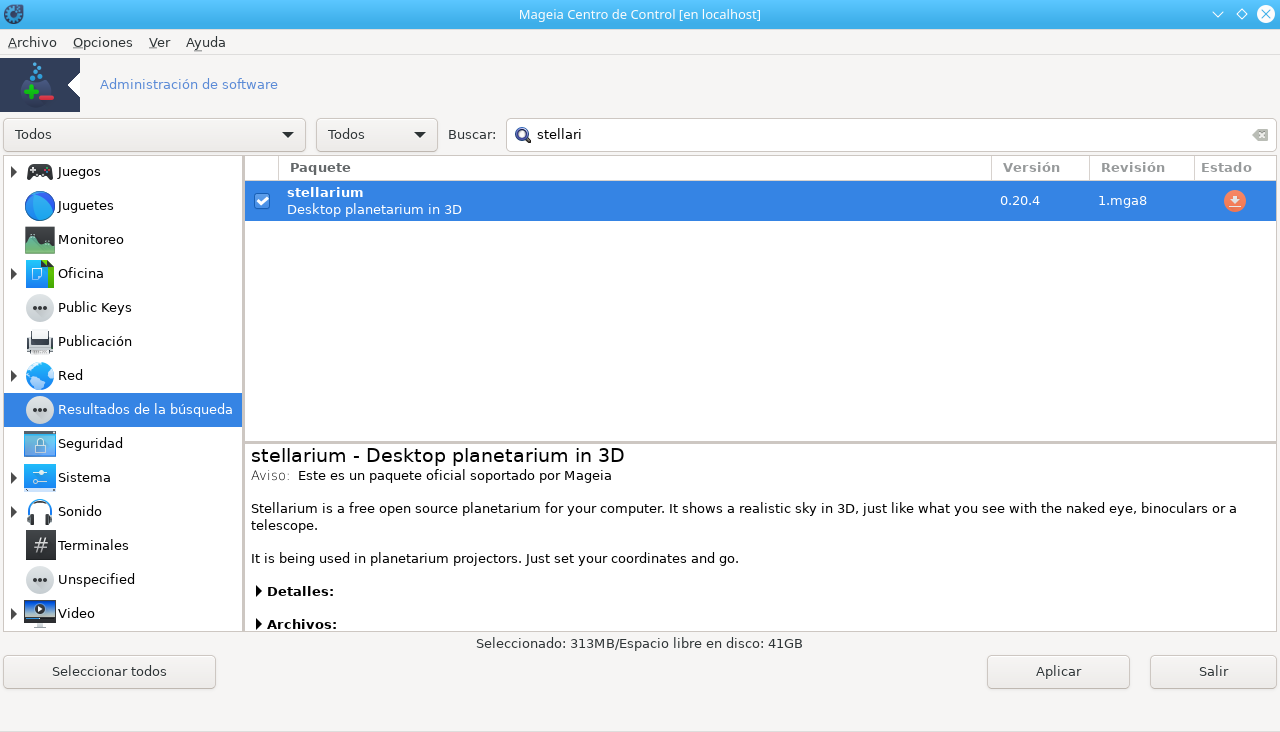This screenshot has width=1280, height=732.
Task: Open the narrow Todos dropdown beside Buscar
Action: (377, 135)
